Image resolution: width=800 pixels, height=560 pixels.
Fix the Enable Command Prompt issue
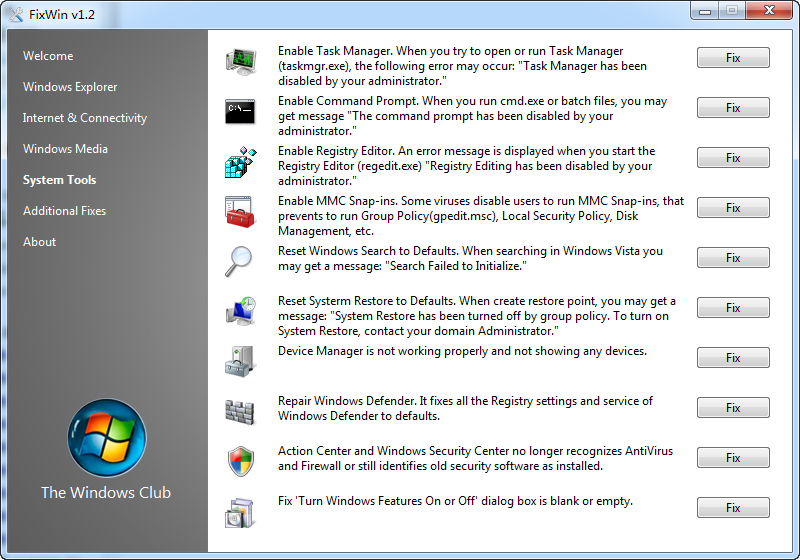tap(733, 108)
